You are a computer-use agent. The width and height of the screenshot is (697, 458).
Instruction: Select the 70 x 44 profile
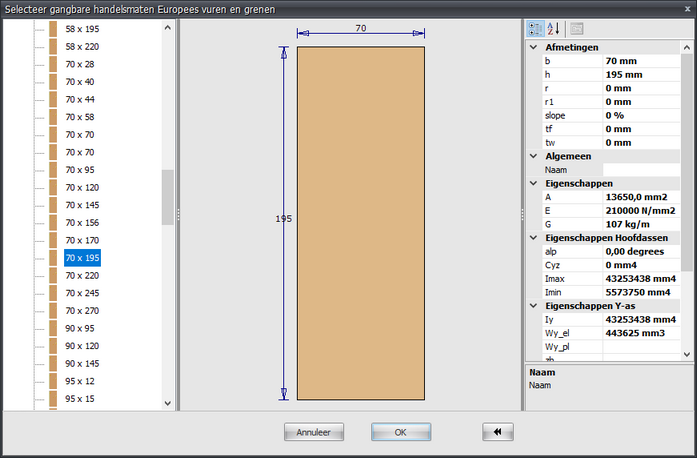point(80,100)
